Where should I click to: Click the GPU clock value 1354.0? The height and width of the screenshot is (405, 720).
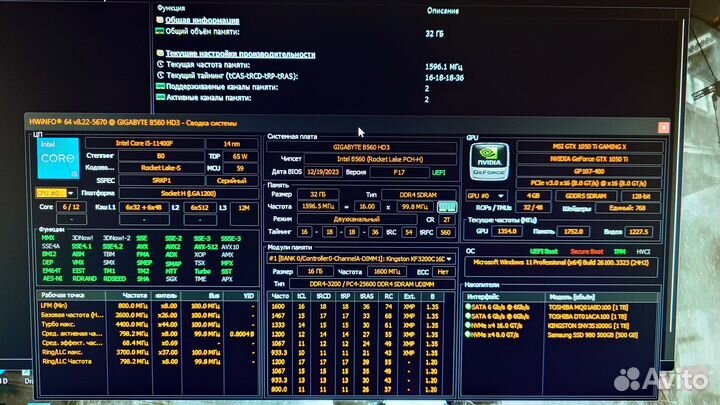(507, 231)
